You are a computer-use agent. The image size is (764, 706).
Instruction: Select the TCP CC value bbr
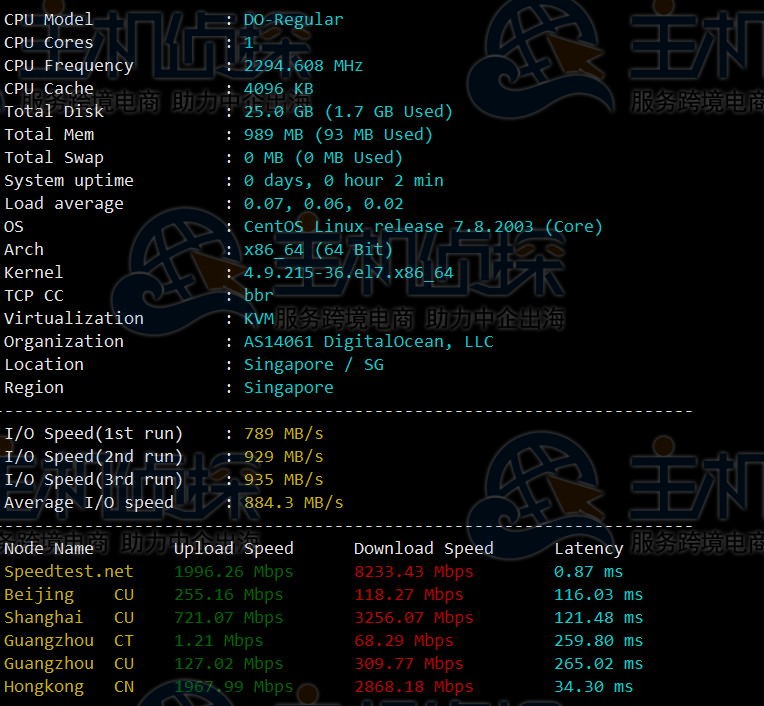click(x=258, y=295)
